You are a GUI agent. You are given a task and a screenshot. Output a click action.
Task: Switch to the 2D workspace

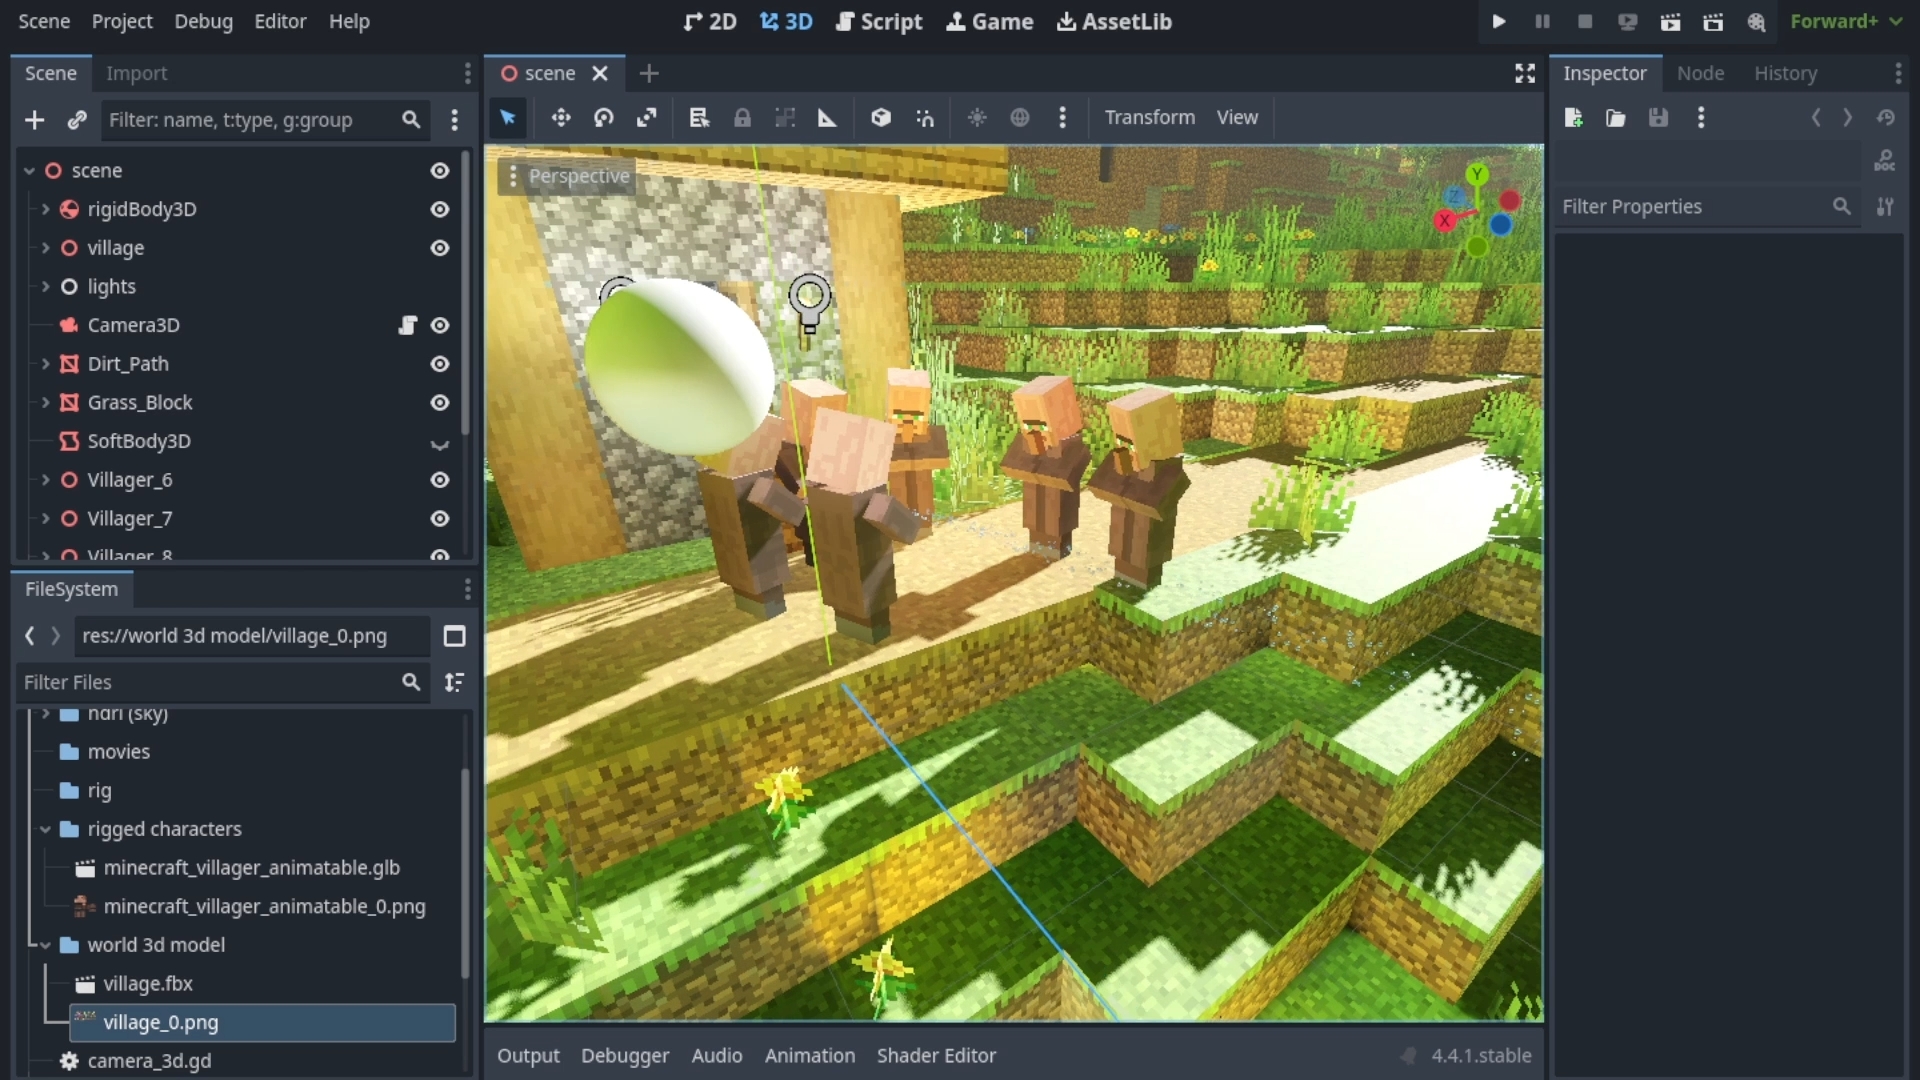710,21
